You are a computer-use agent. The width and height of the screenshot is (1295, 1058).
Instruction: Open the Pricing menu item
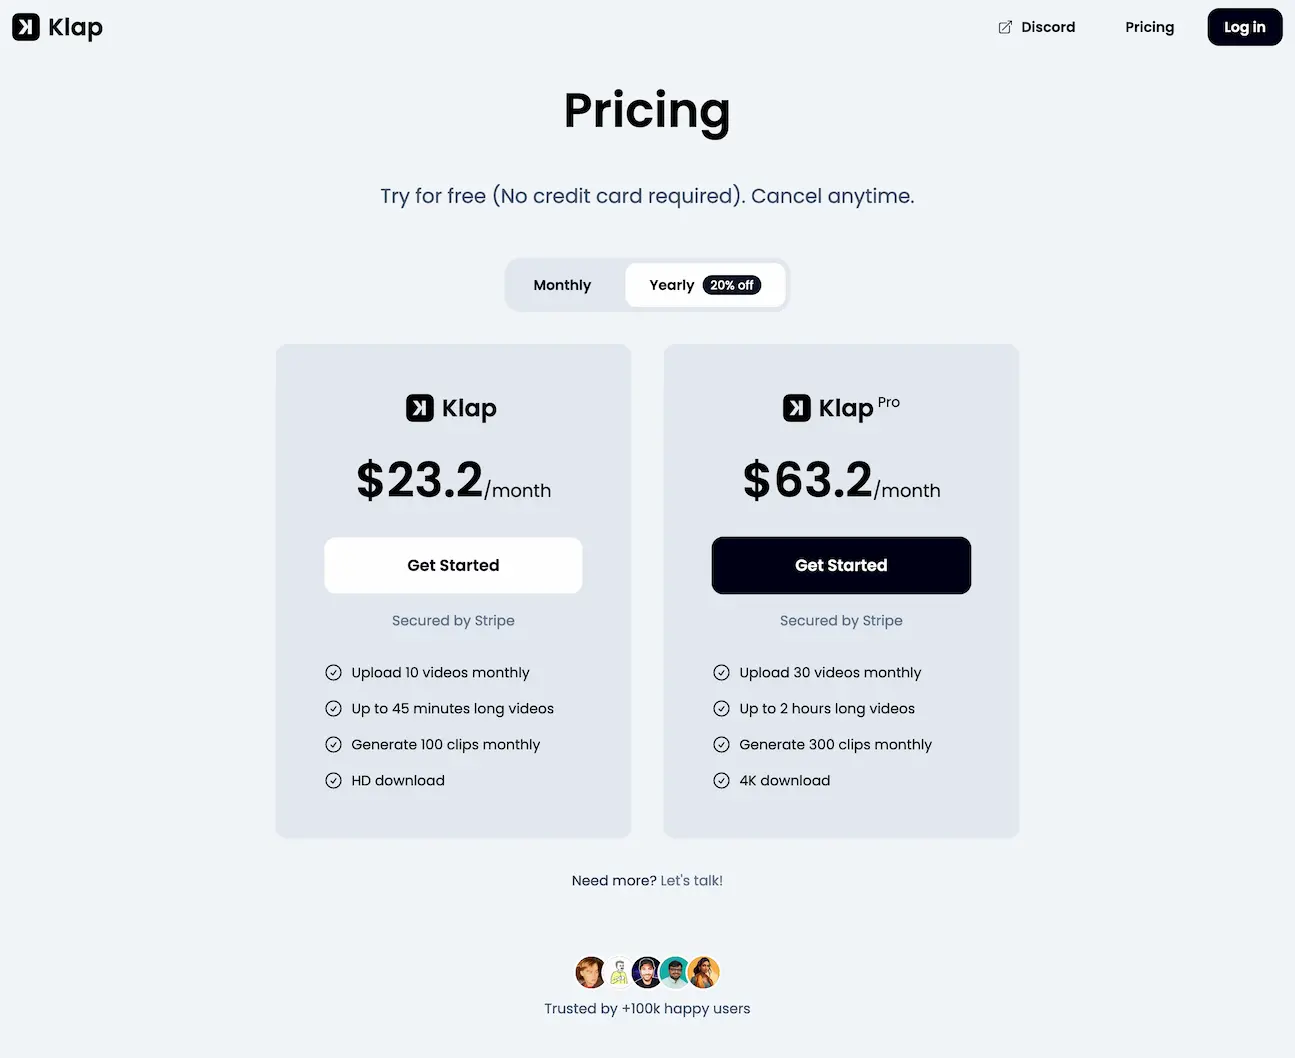coord(1149,27)
